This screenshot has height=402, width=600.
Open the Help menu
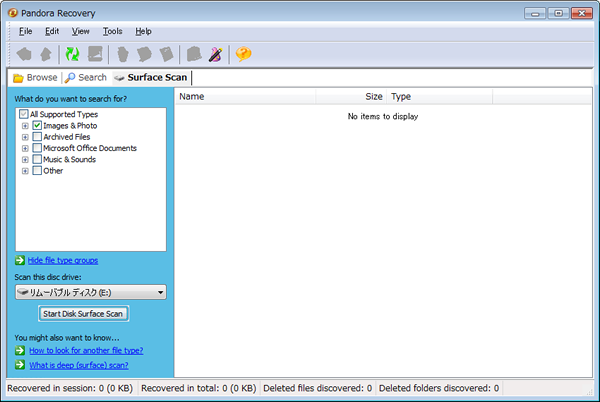[143, 31]
